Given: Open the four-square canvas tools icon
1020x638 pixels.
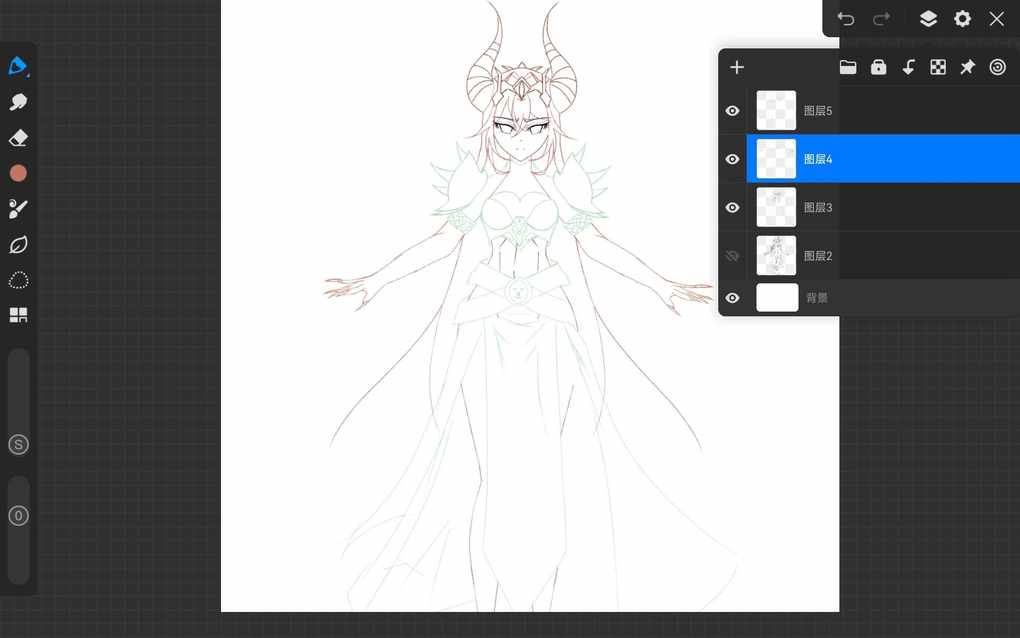Looking at the screenshot, I should (18, 315).
